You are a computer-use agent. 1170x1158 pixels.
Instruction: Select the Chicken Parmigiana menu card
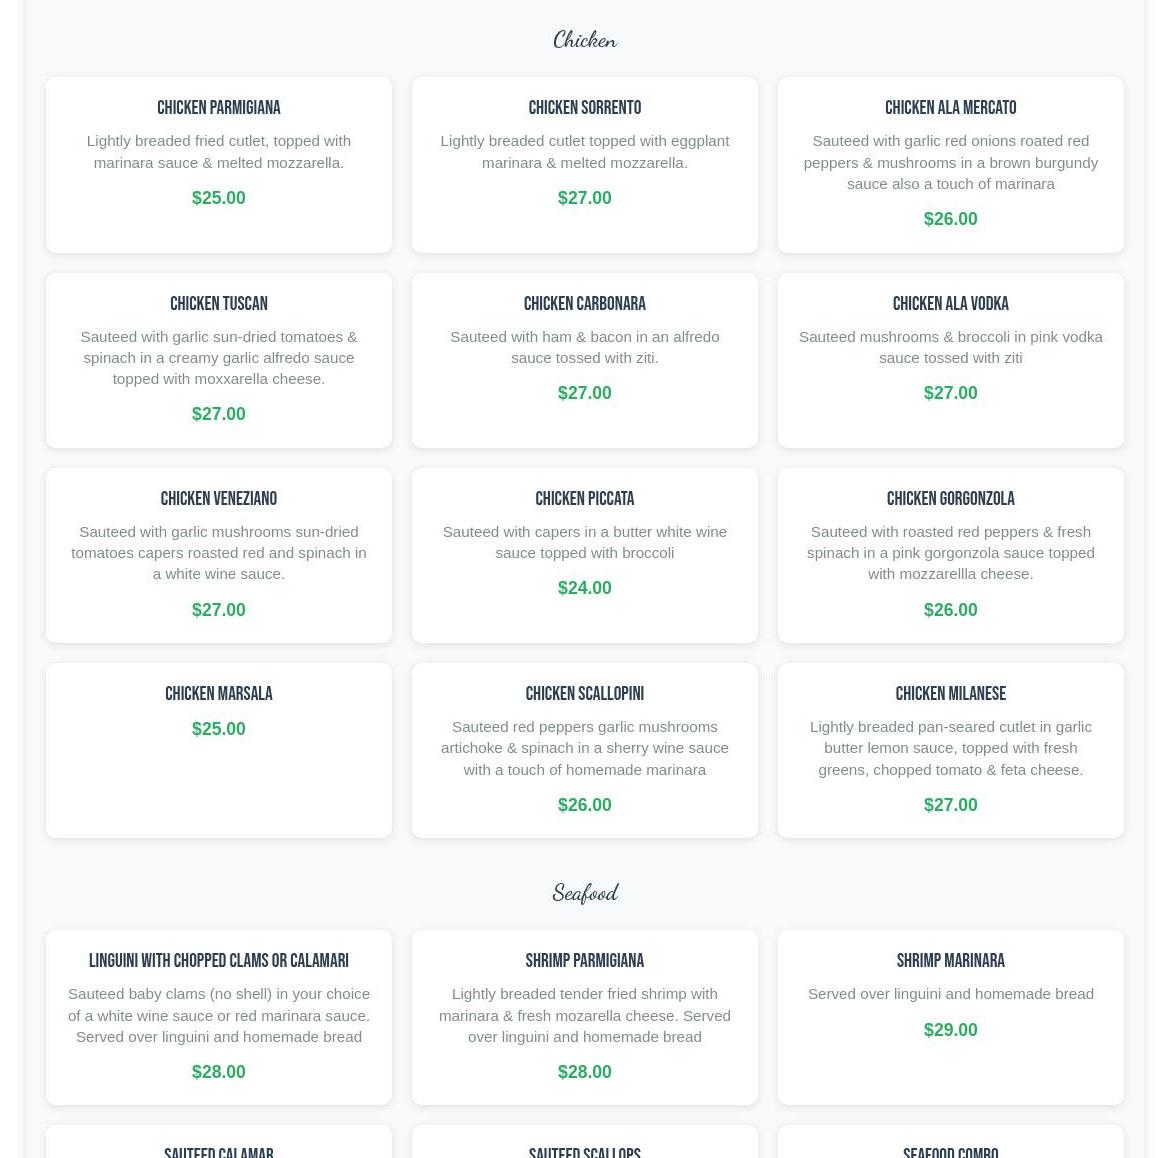219,165
